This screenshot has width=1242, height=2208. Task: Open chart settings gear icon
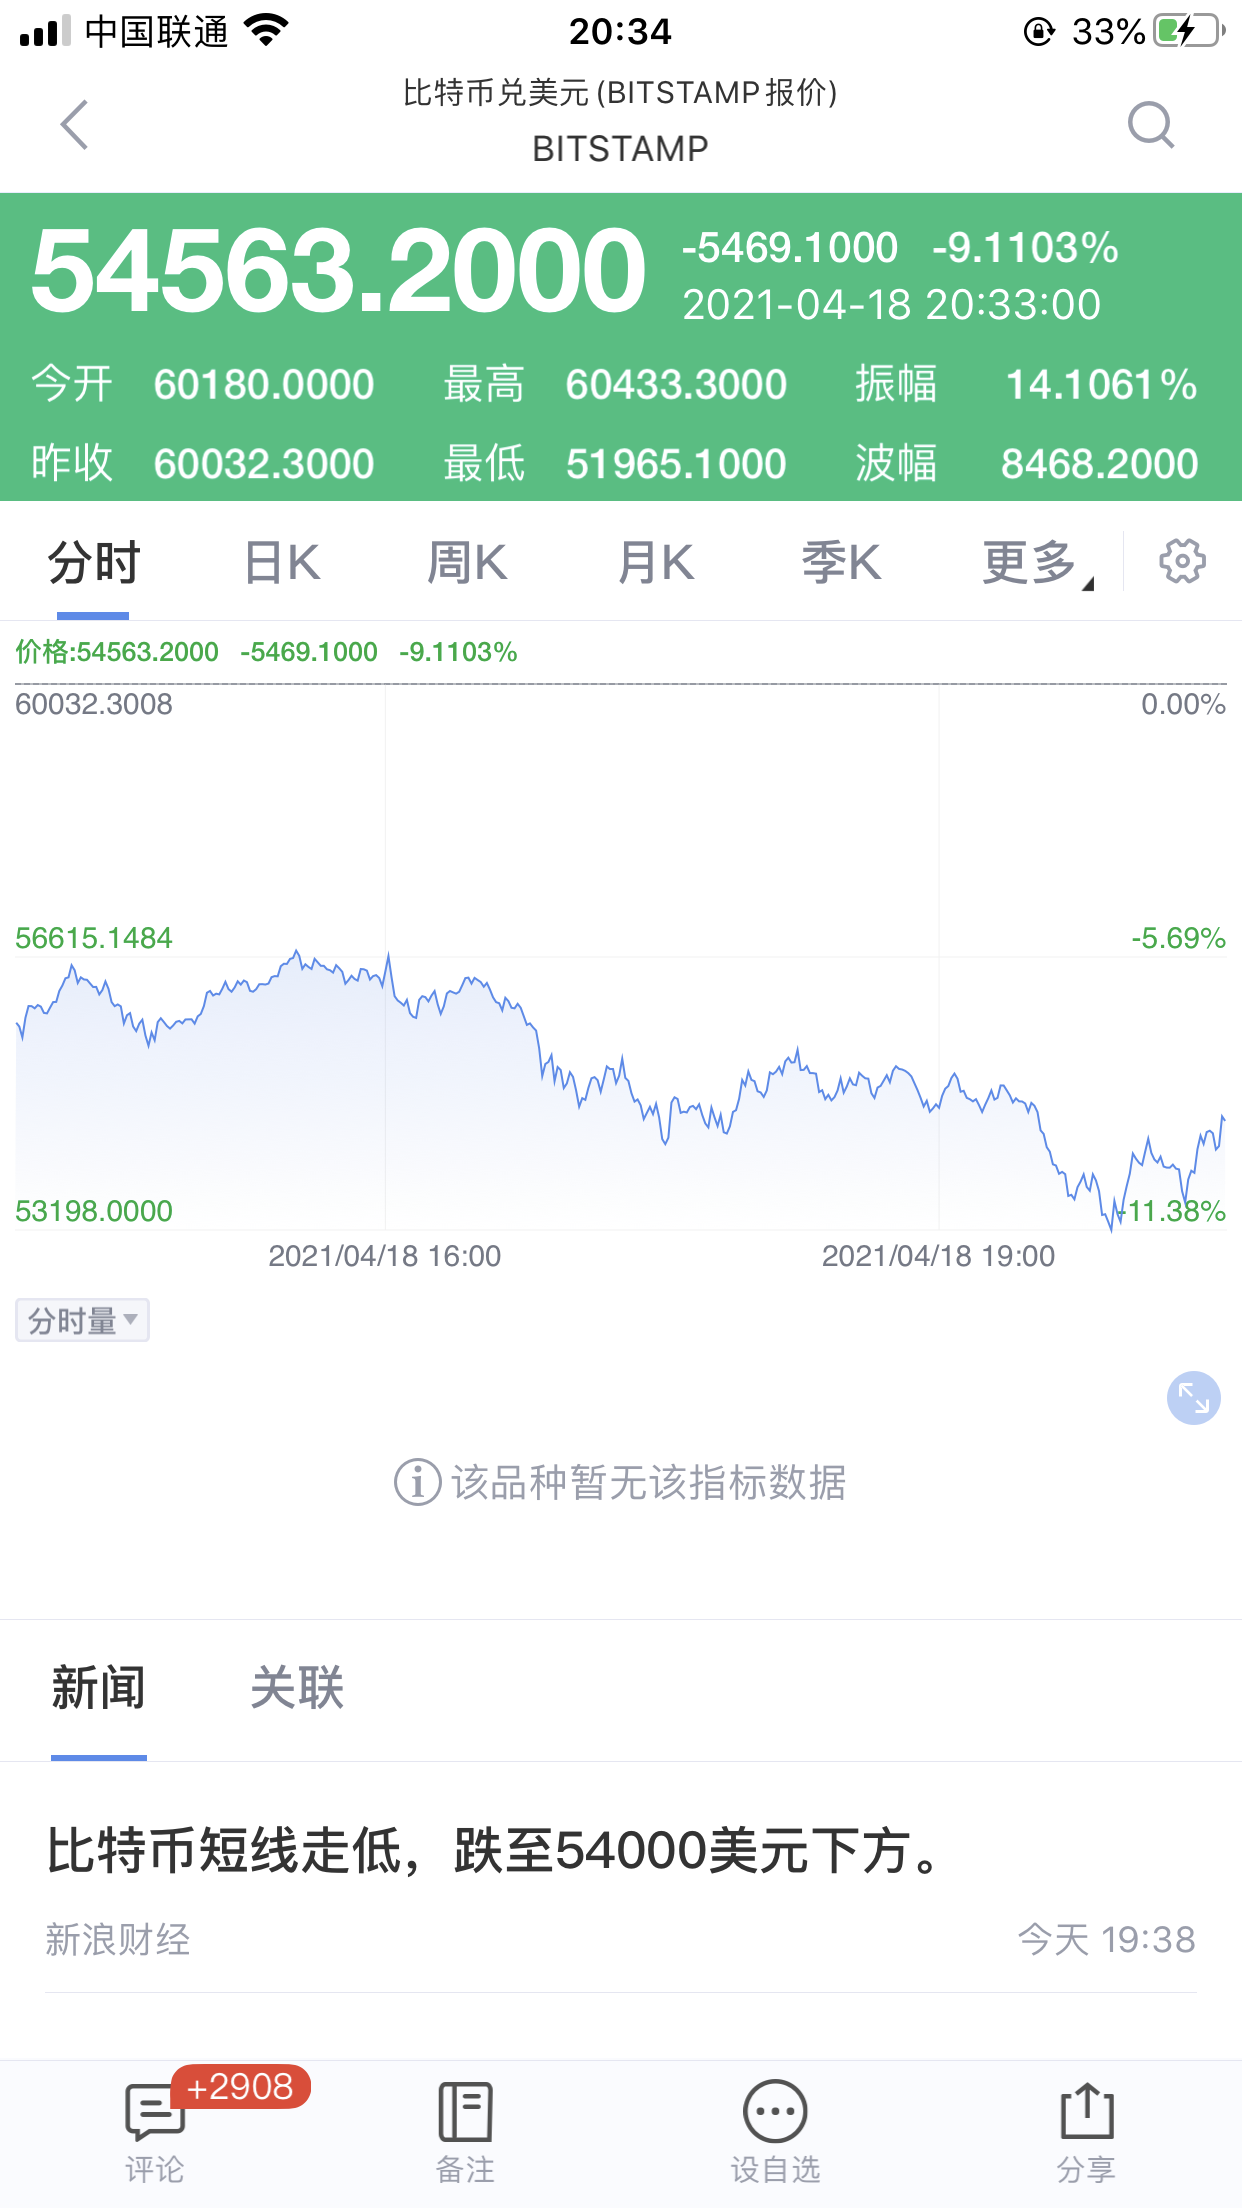(1182, 561)
